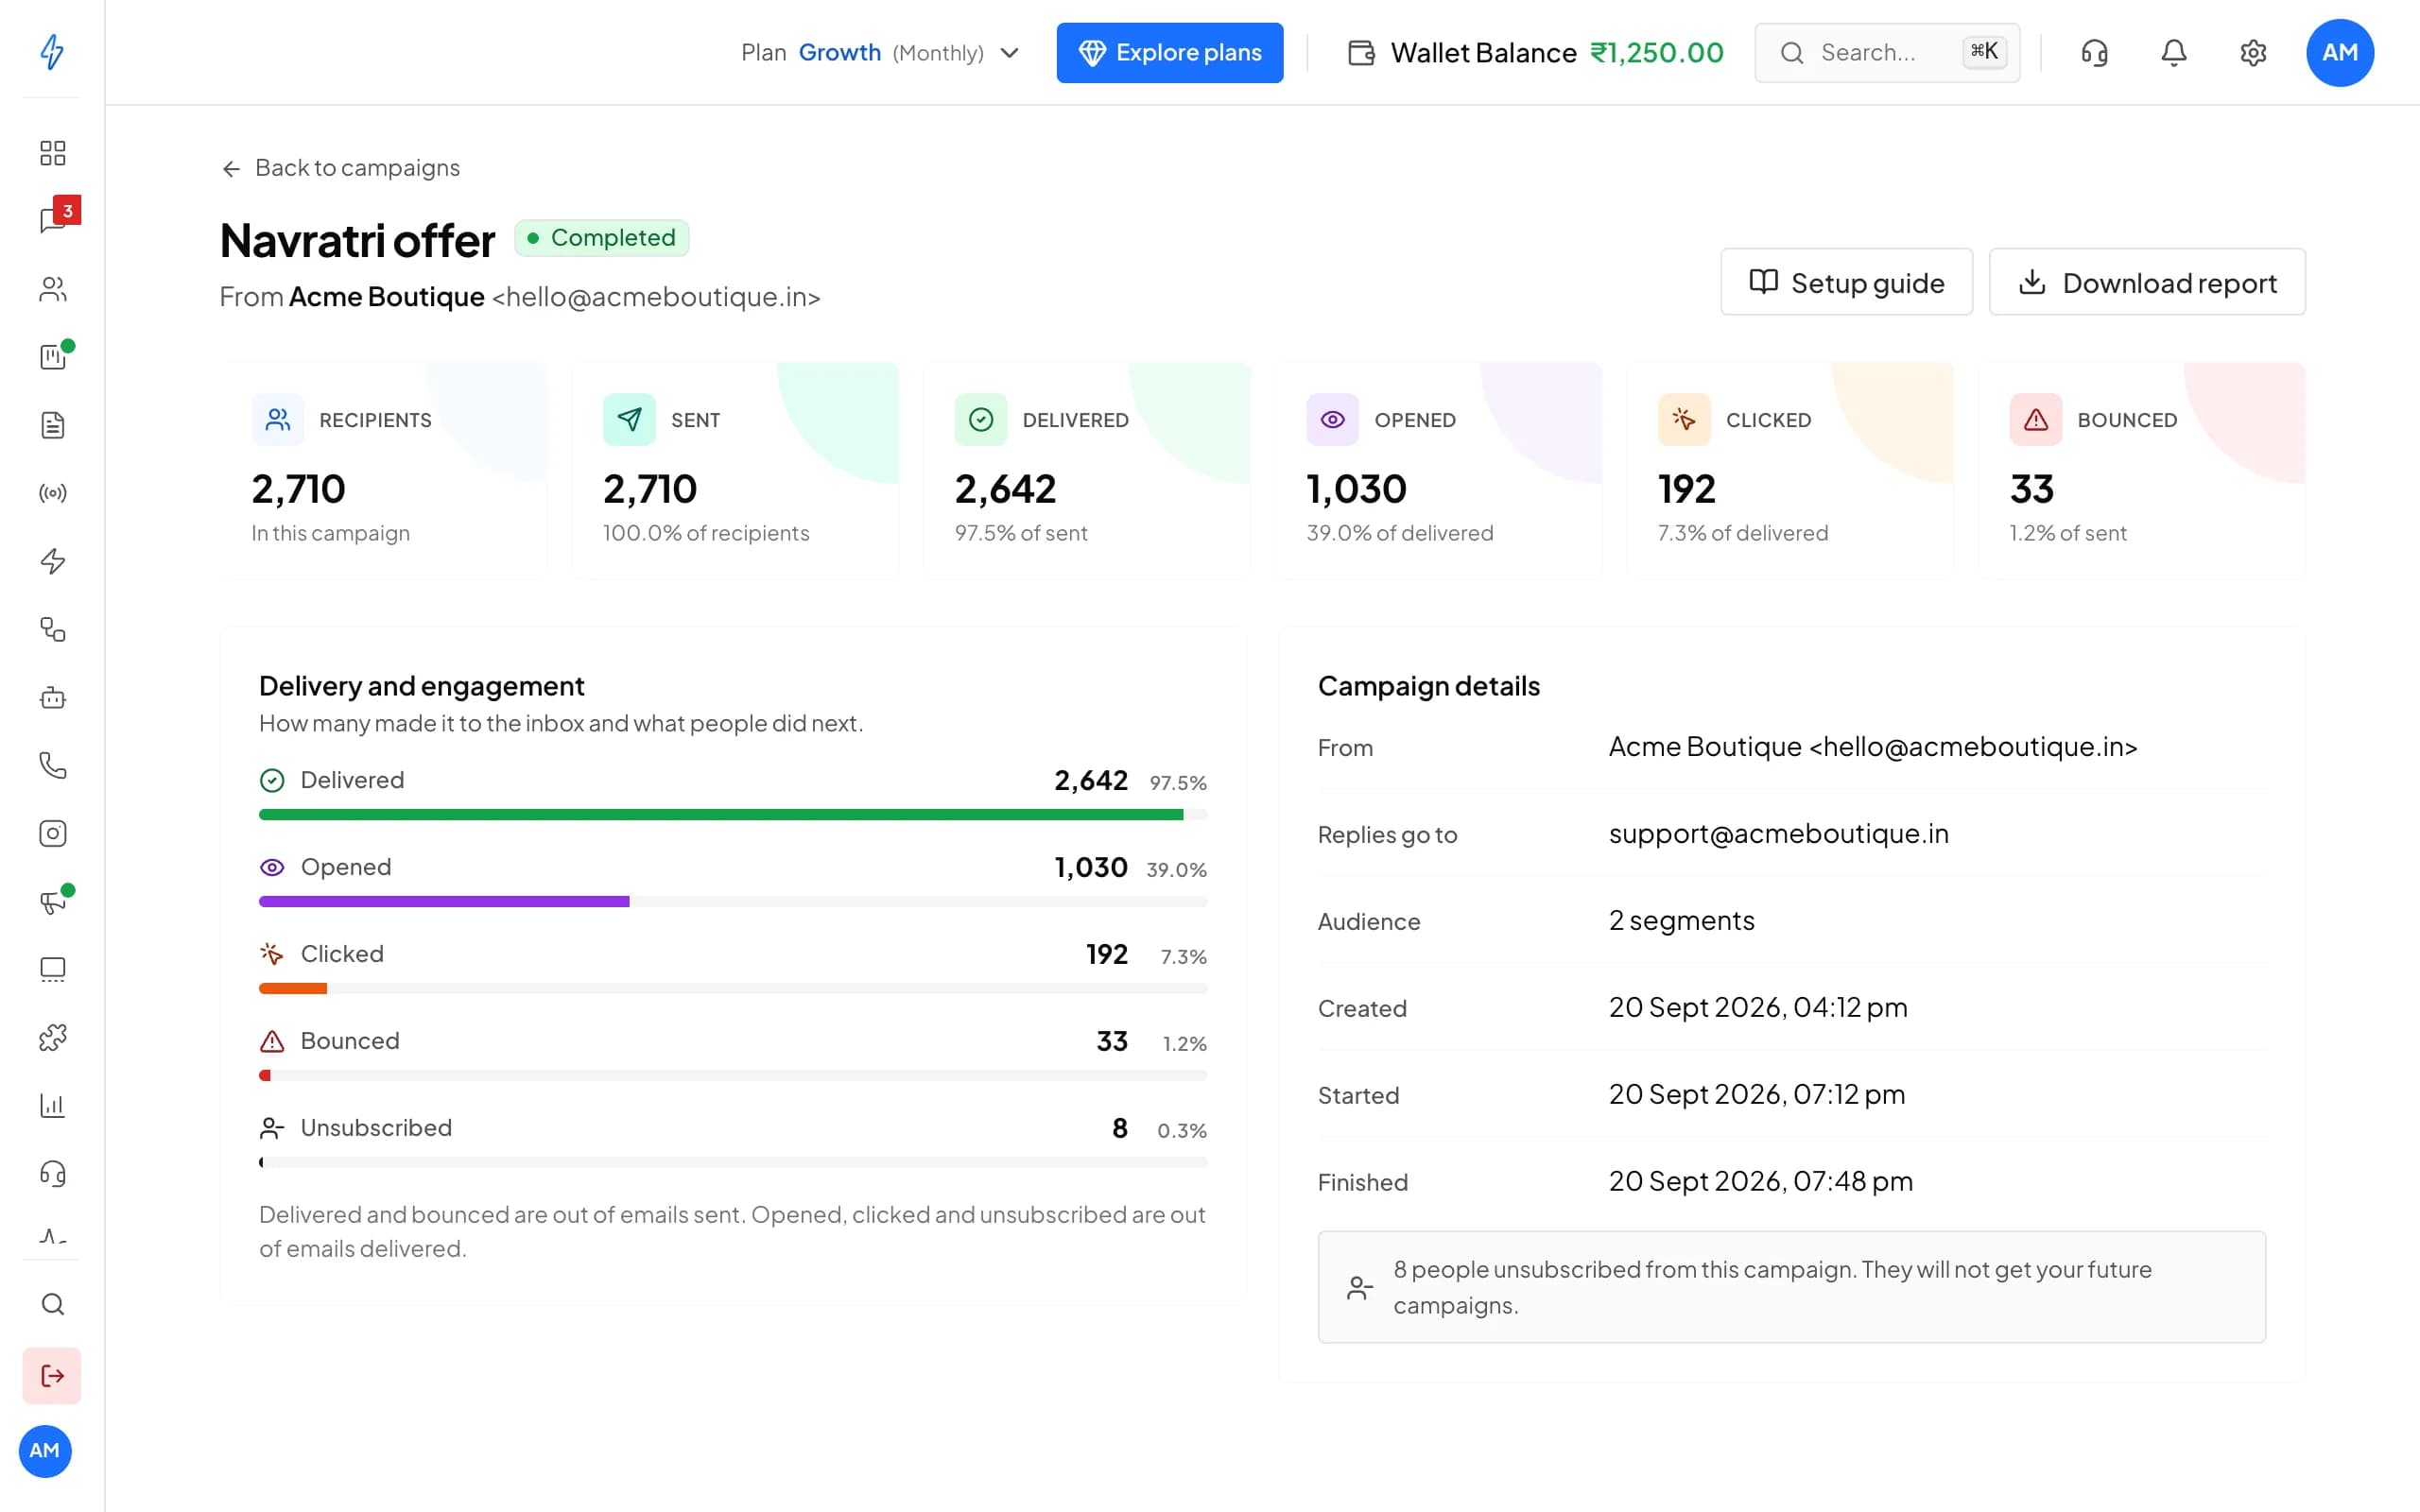Click the wallet icon beside Wallet Balance
The image size is (2420, 1512).
1361,52
